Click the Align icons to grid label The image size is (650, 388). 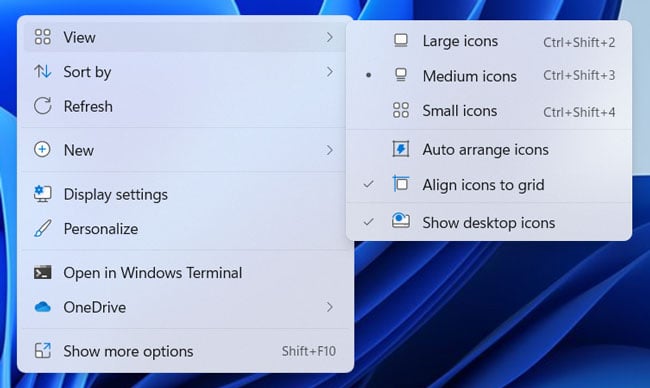[x=483, y=185]
